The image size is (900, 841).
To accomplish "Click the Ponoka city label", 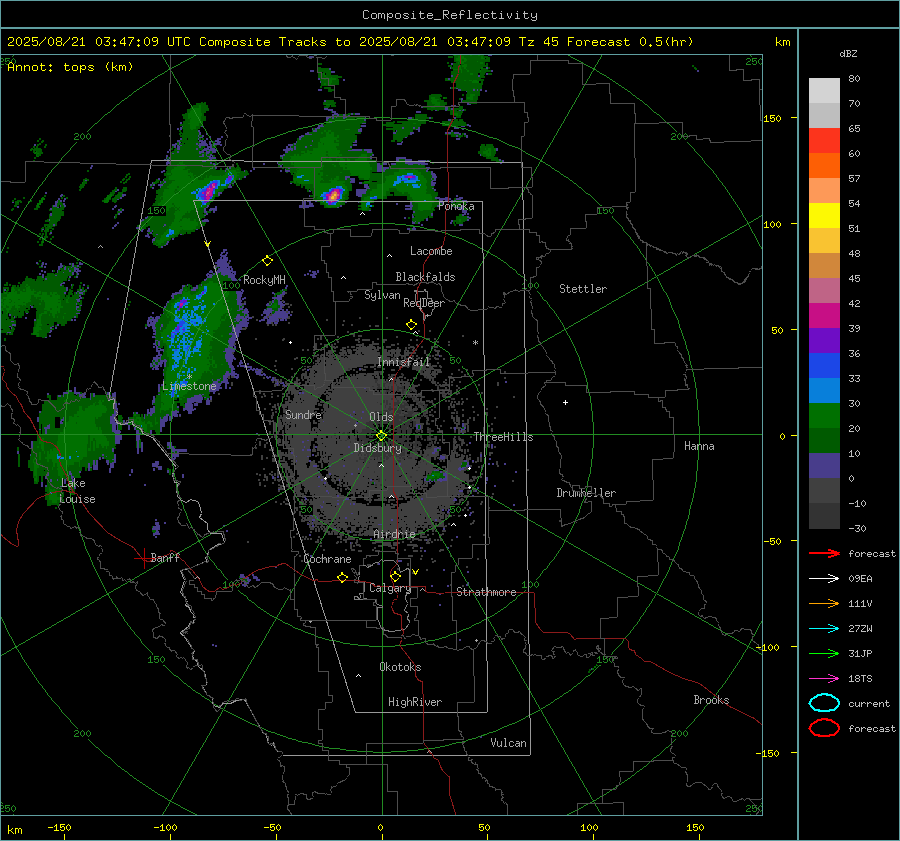I will coord(456,206).
